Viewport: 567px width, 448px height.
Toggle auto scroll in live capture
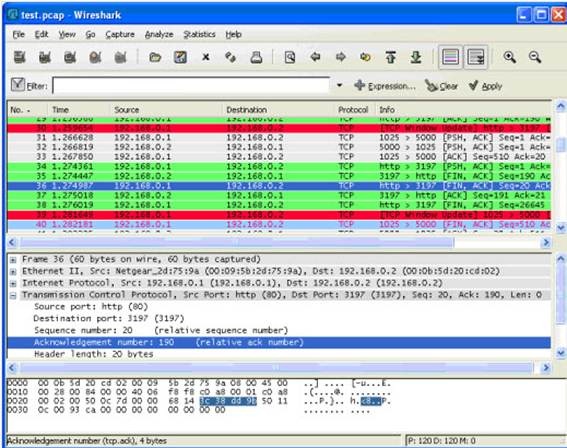[x=476, y=57]
